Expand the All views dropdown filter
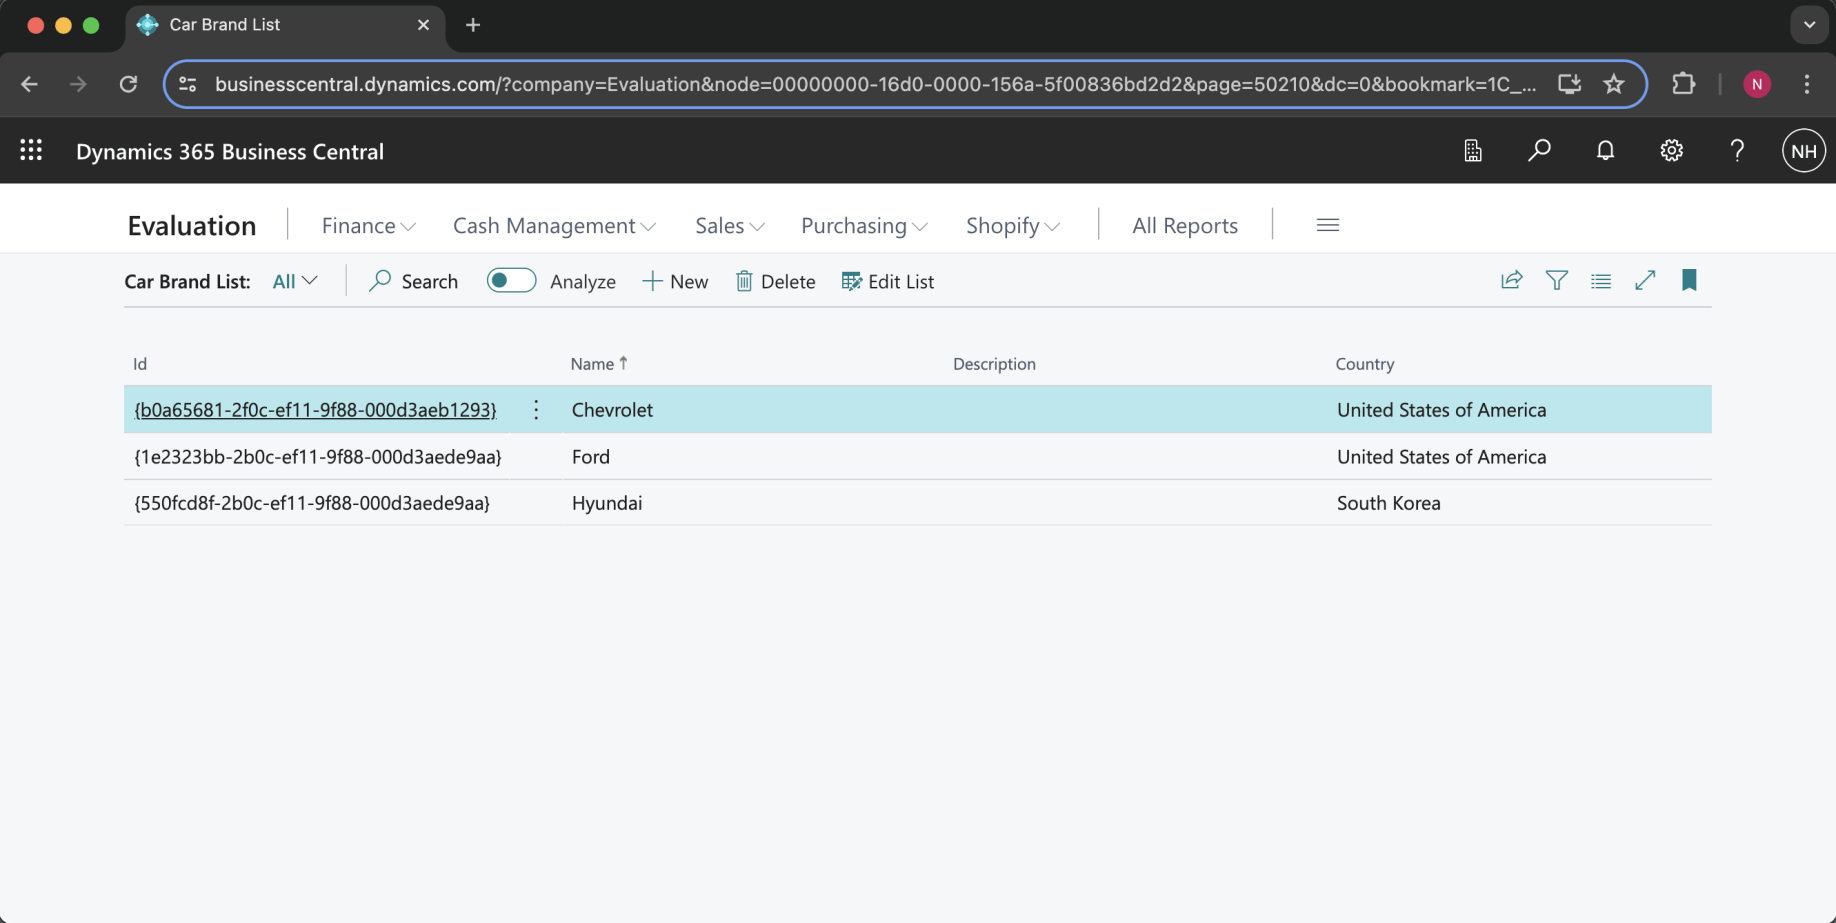This screenshot has width=1836, height=923. pyautogui.click(x=295, y=282)
